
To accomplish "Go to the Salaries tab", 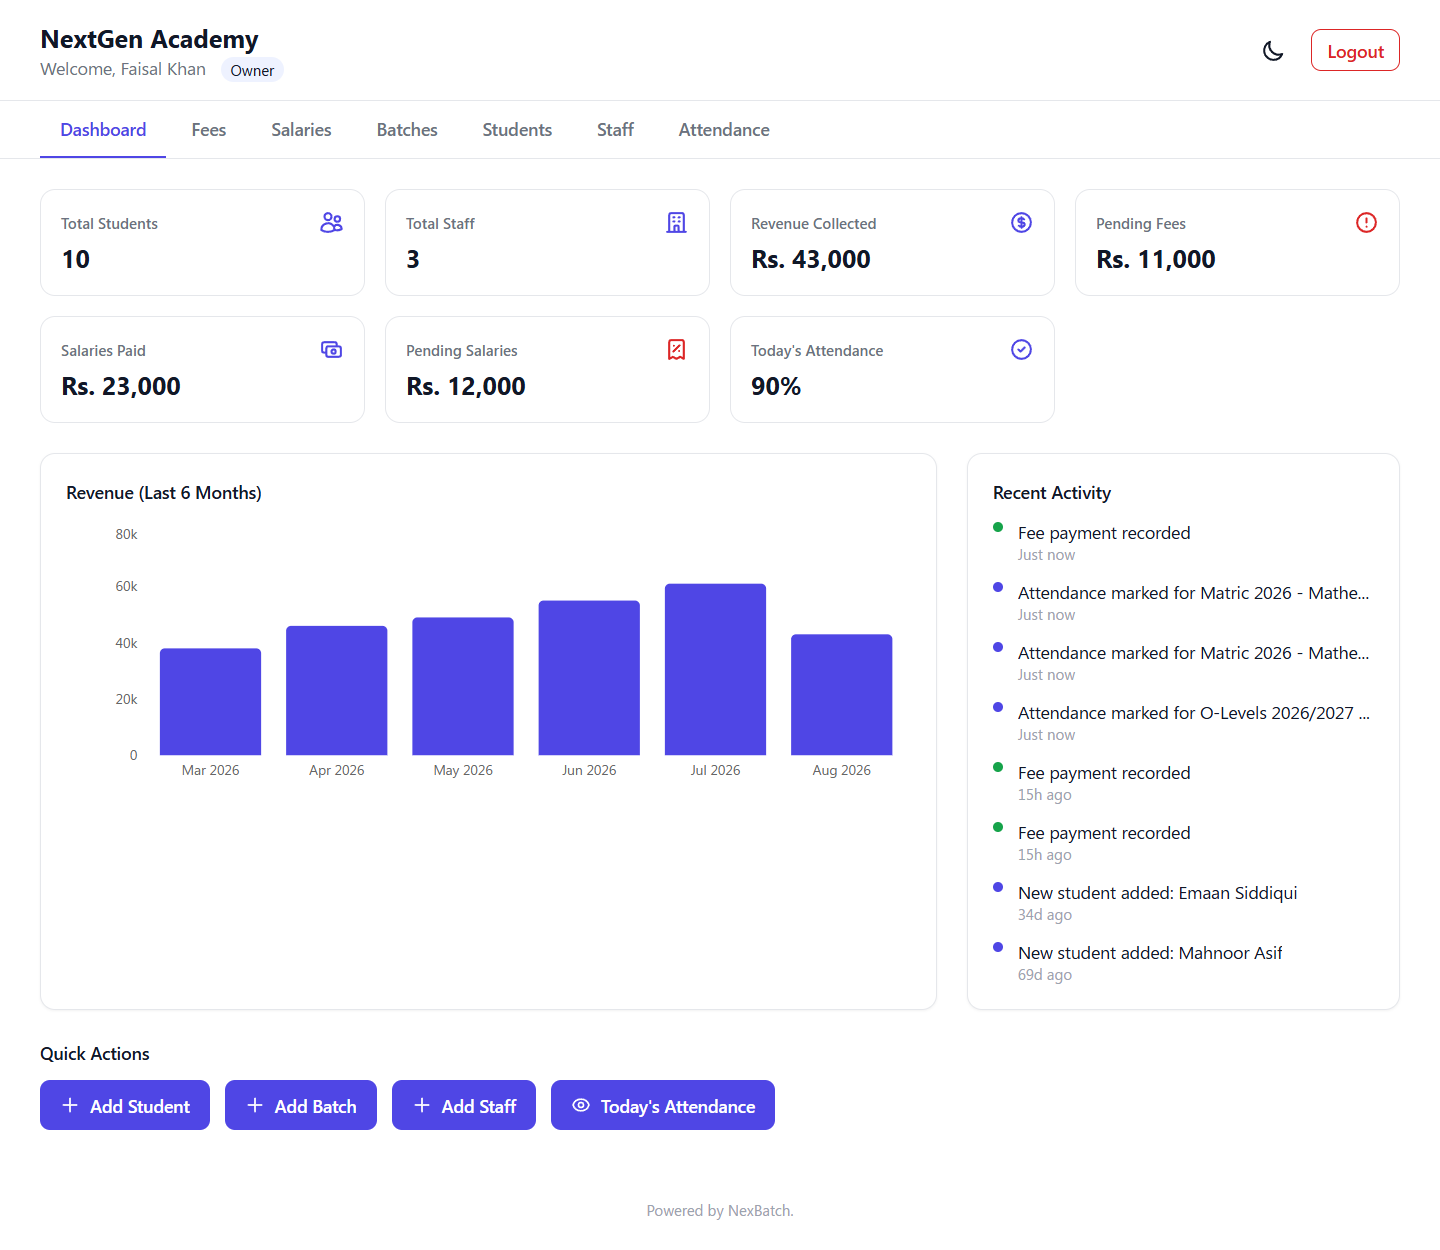I will click(x=301, y=130).
